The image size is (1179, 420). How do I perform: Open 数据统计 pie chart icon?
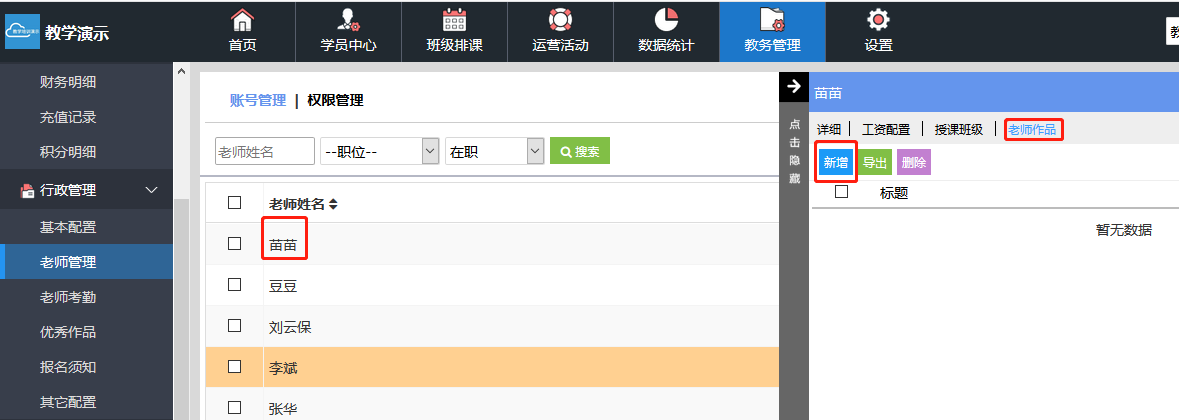666,20
